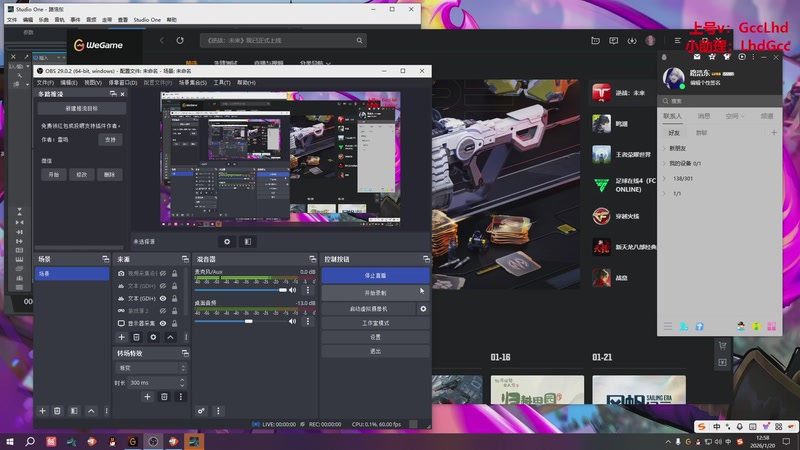This screenshot has width=800, height=450.
Task: Open Desktop Audio channel three-dot options
Action: click(308, 321)
